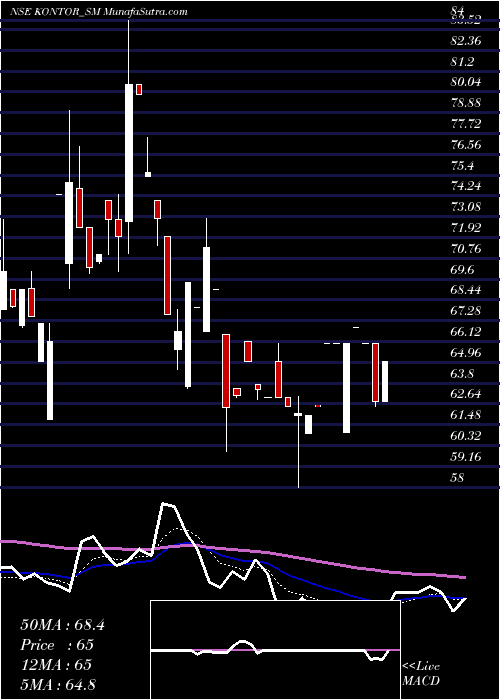
Task: Click the 78.88 price axis label
Action: point(466,104)
